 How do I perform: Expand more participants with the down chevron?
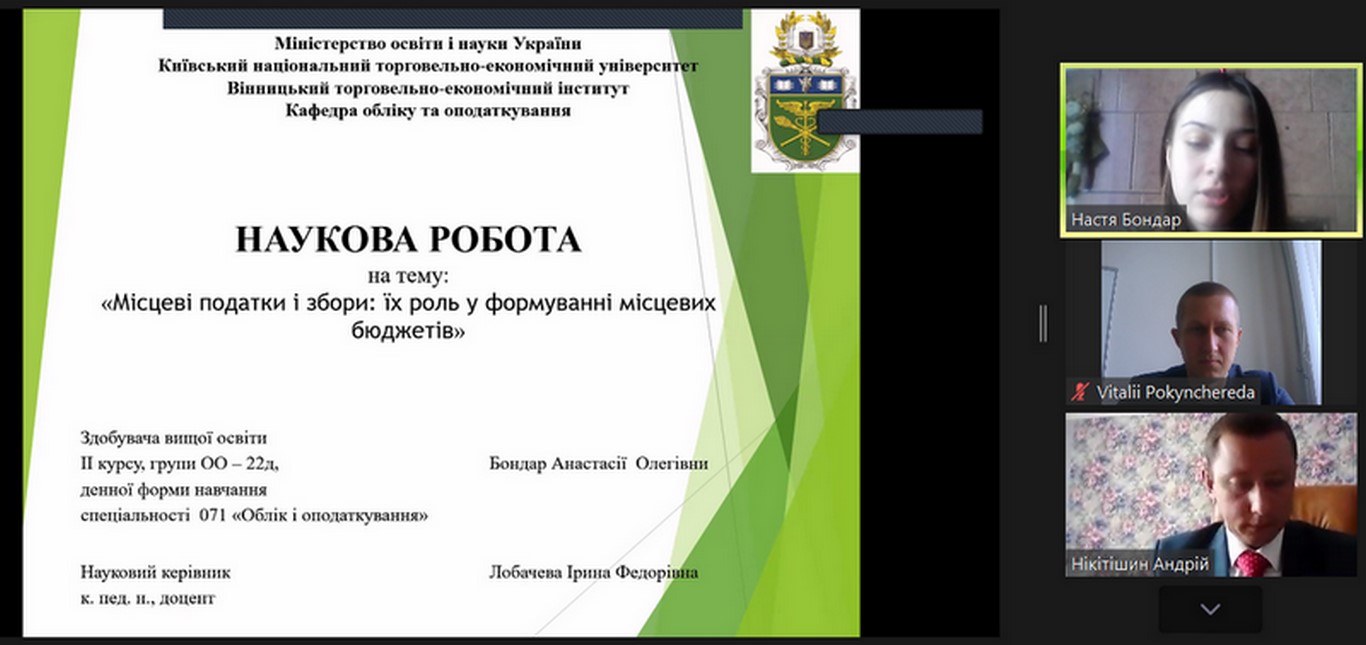pos(1210,608)
